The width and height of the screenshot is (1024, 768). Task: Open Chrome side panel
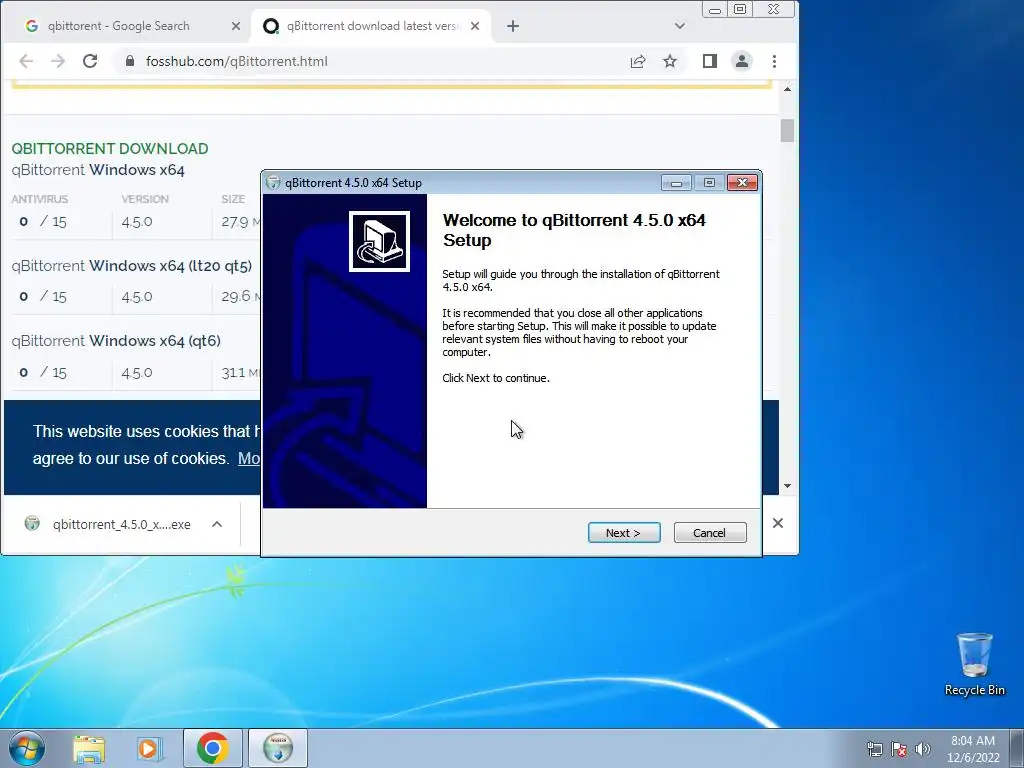[x=710, y=61]
